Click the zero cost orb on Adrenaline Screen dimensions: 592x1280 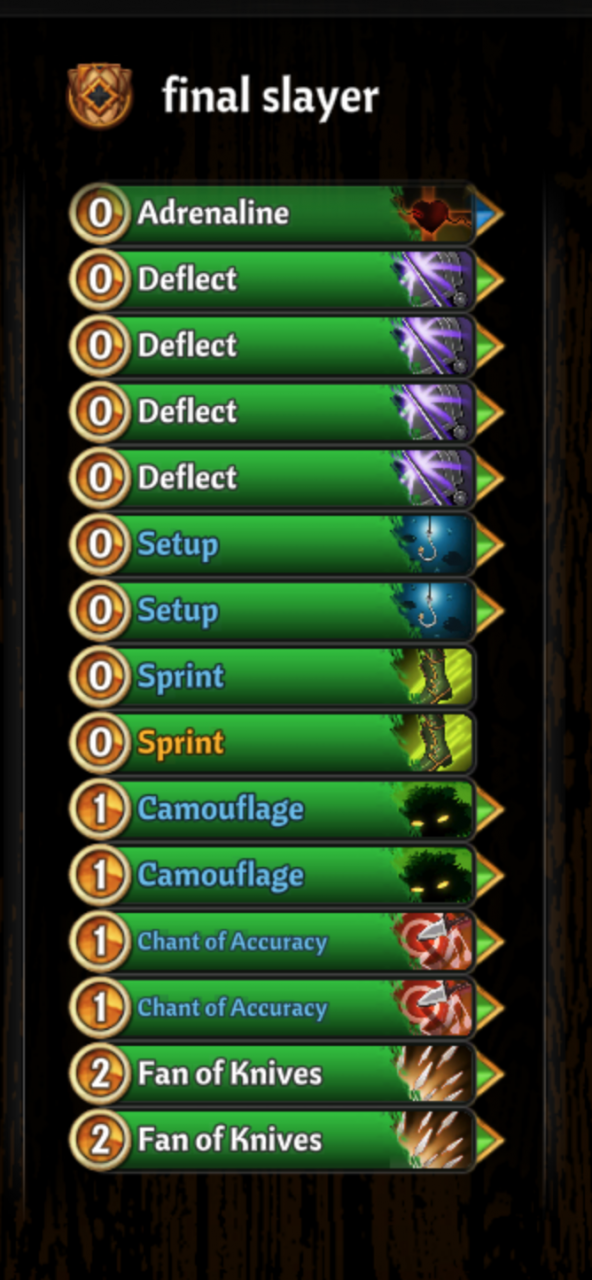point(100,214)
